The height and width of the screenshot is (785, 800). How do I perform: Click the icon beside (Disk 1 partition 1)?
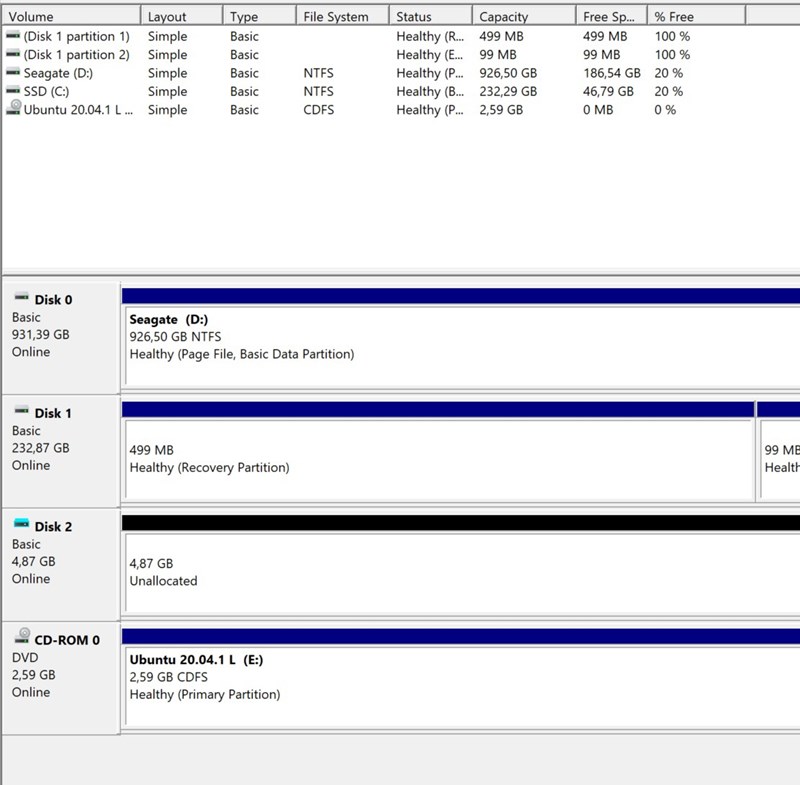click(x=13, y=36)
